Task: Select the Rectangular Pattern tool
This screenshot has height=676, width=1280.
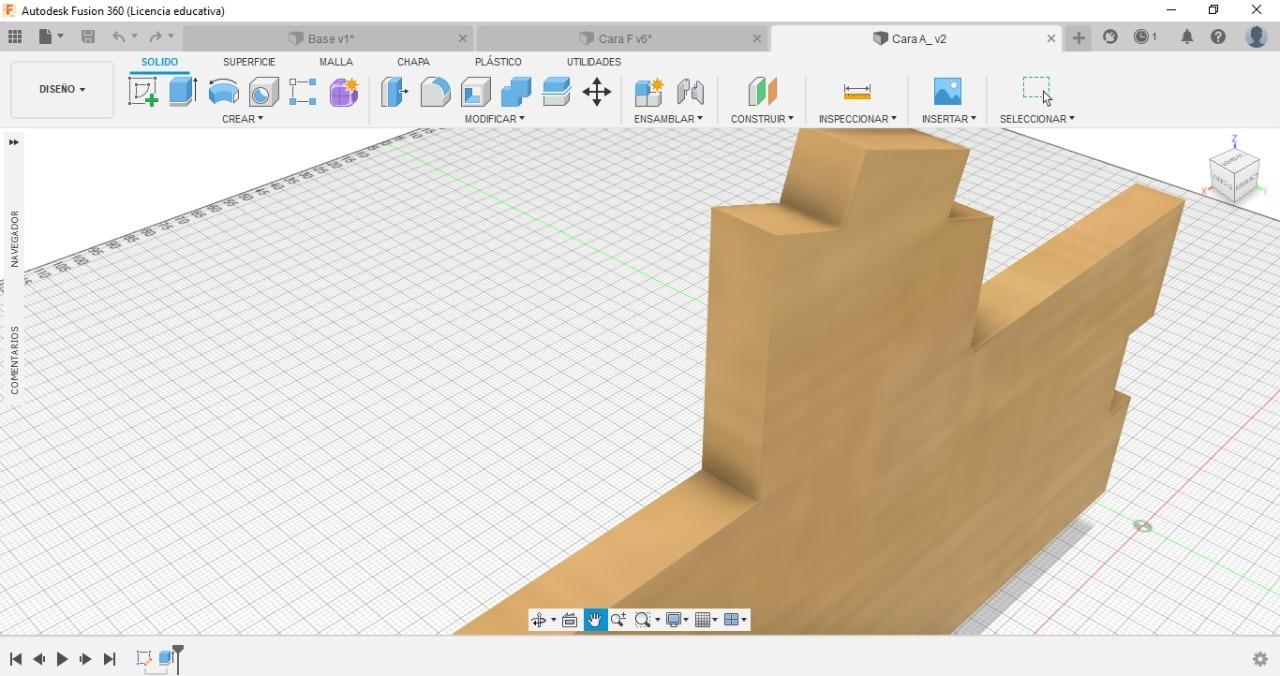Action: coord(303,92)
